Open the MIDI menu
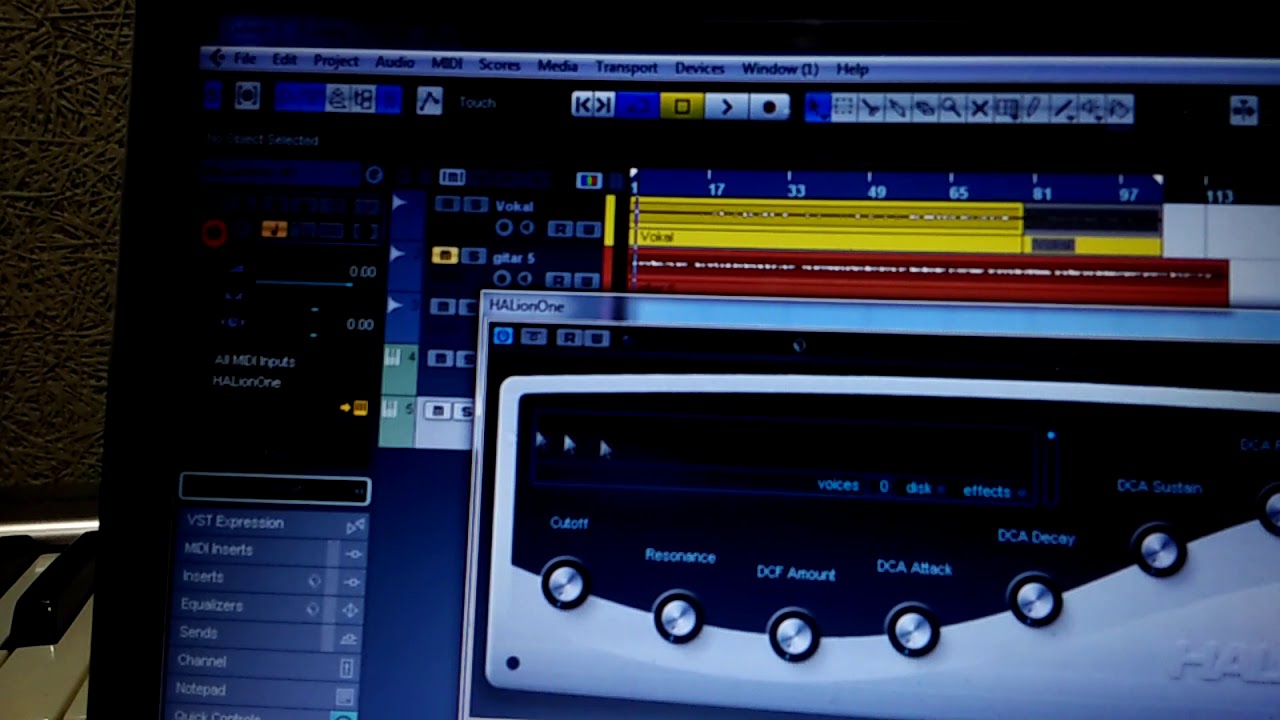The width and height of the screenshot is (1280, 720). point(447,63)
